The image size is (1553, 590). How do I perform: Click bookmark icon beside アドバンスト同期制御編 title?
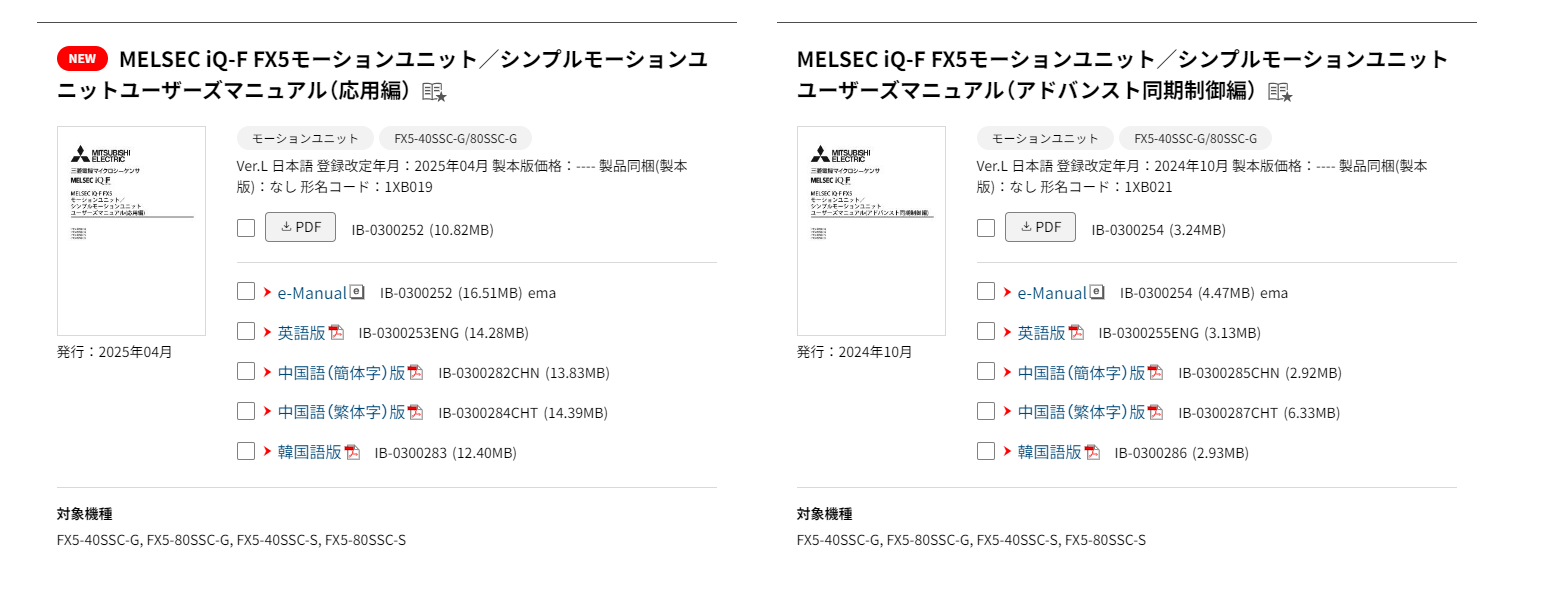click(x=1280, y=92)
